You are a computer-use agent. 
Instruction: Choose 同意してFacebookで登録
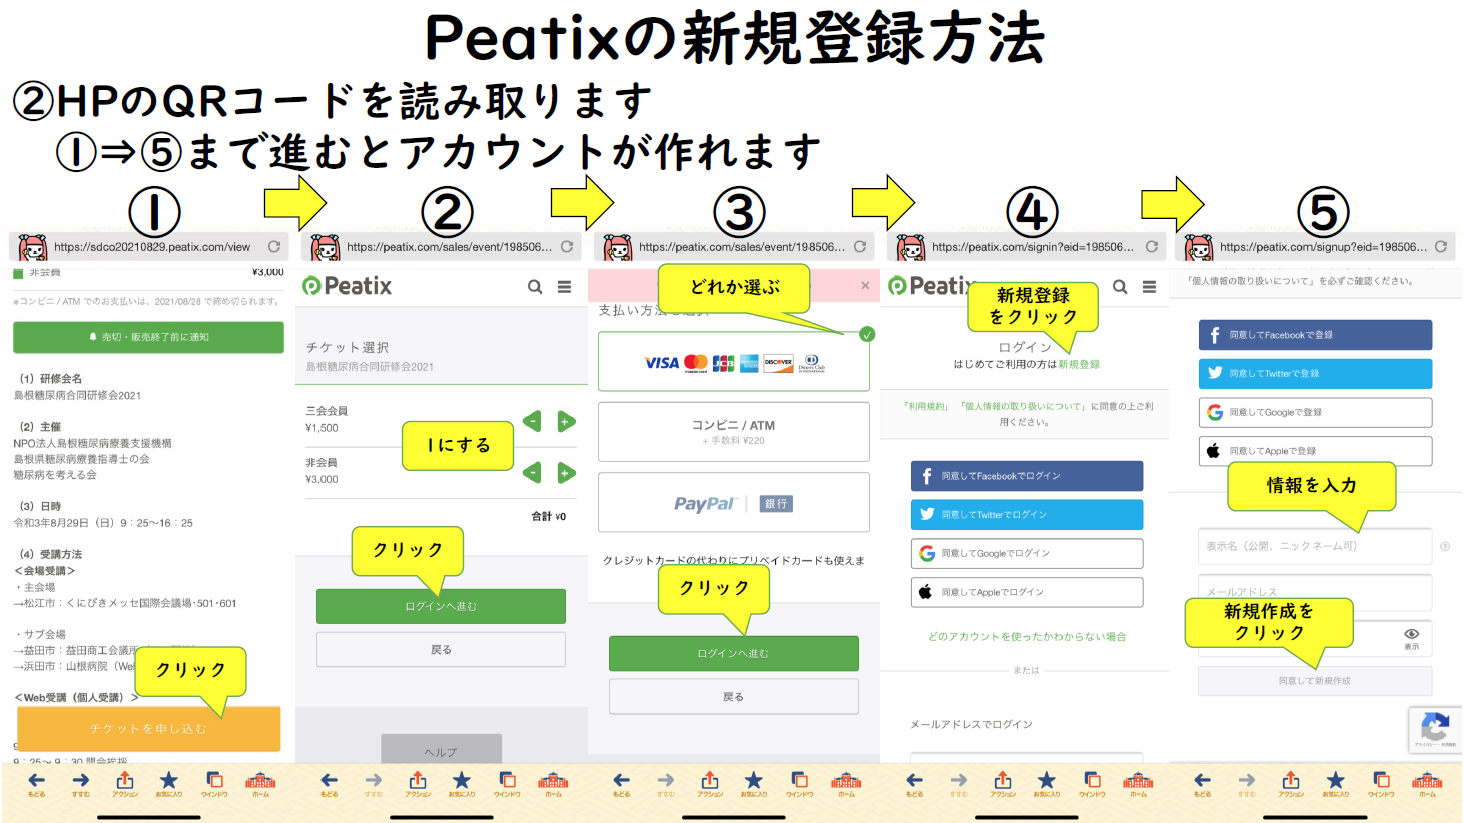[x=1315, y=335]
